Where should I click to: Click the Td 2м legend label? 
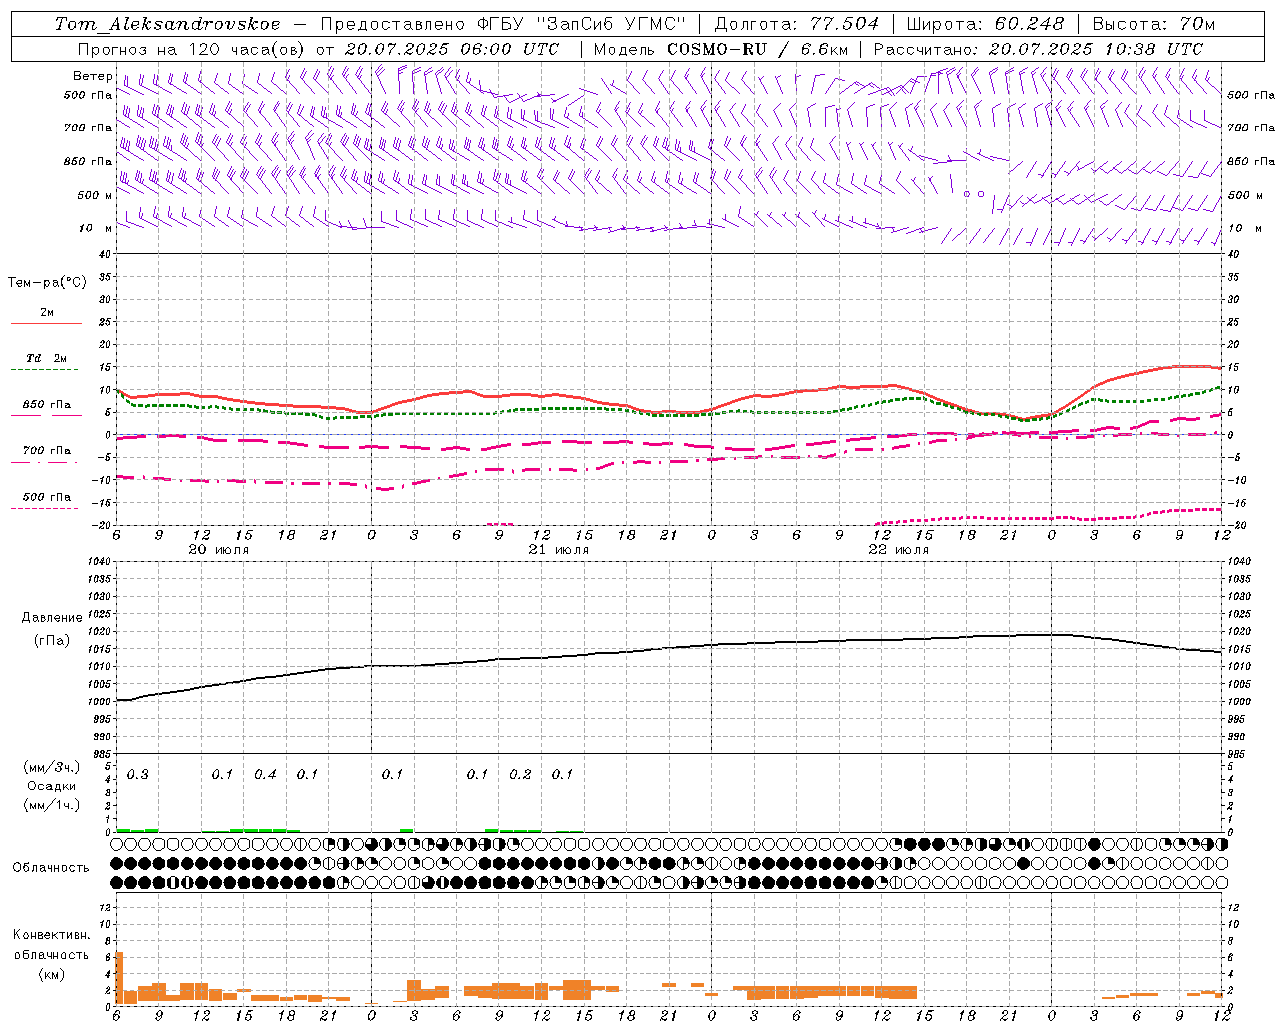tap(46, 358)
